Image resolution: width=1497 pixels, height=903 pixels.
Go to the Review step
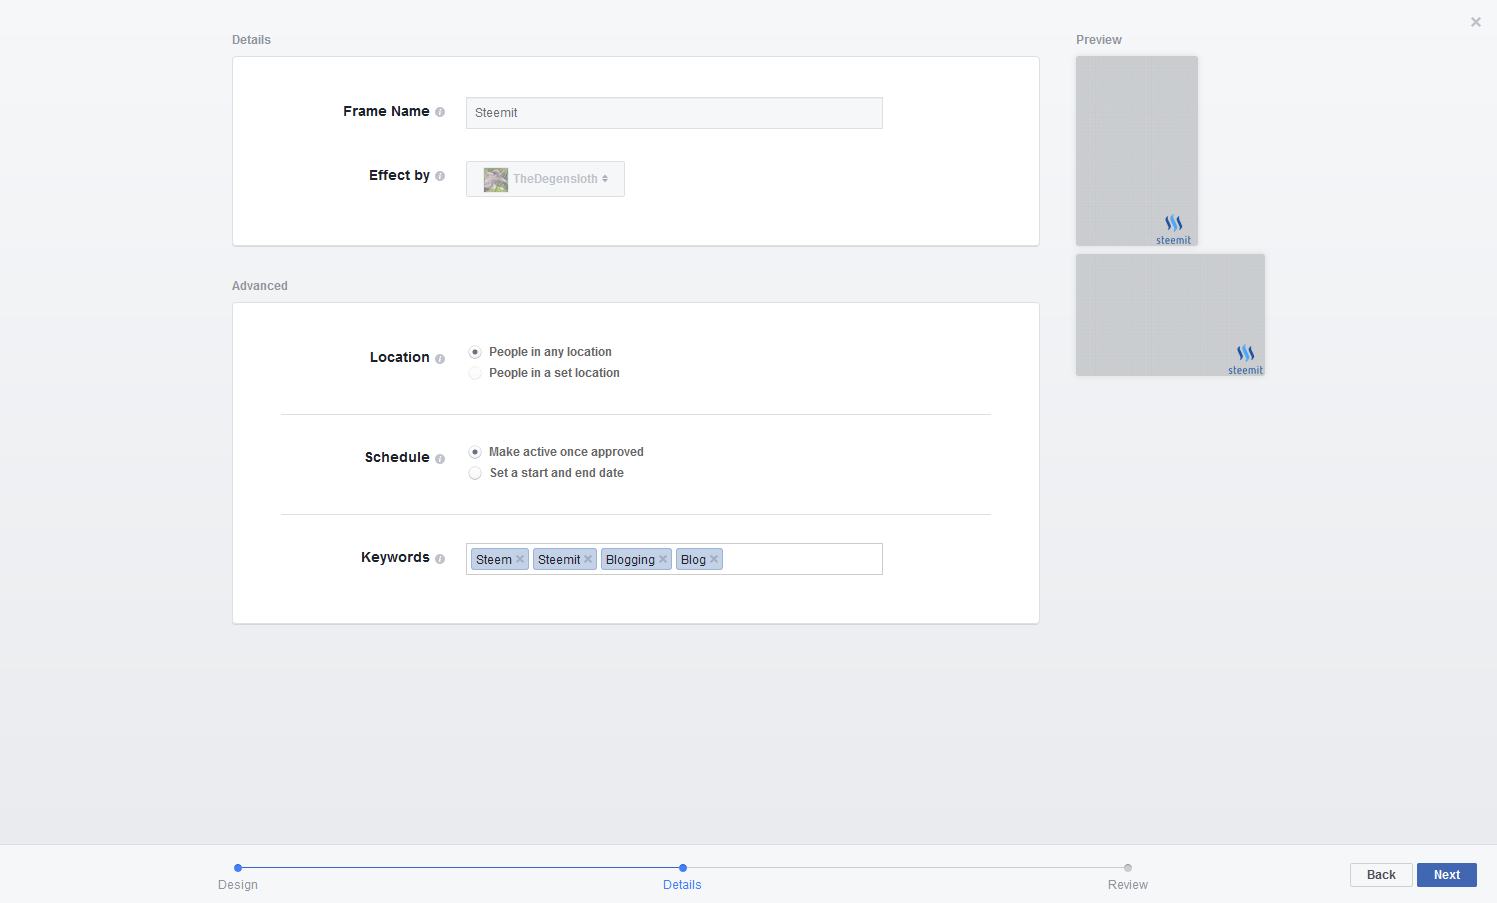1128,885
